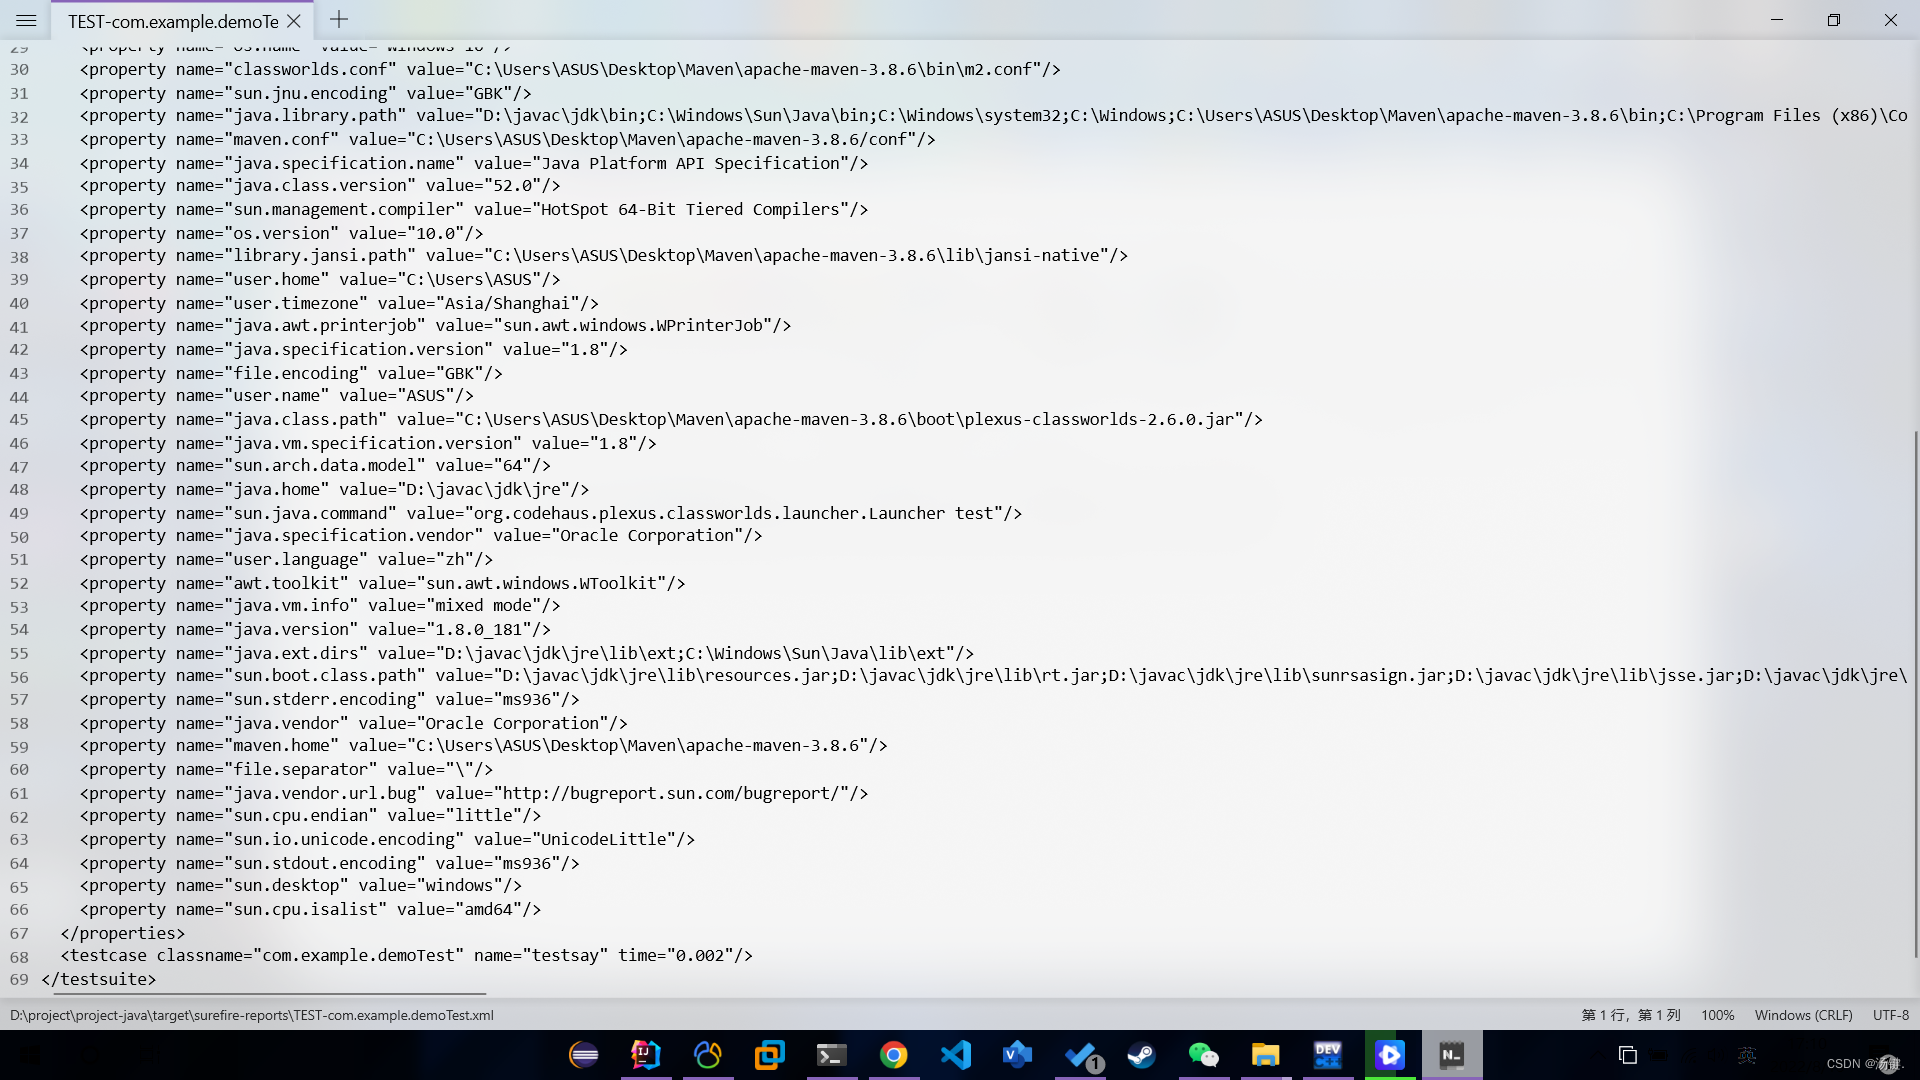Click the java.specification.name property line
The width and height of the screenshot is (1920, 1080).
(x=474, y=164)
